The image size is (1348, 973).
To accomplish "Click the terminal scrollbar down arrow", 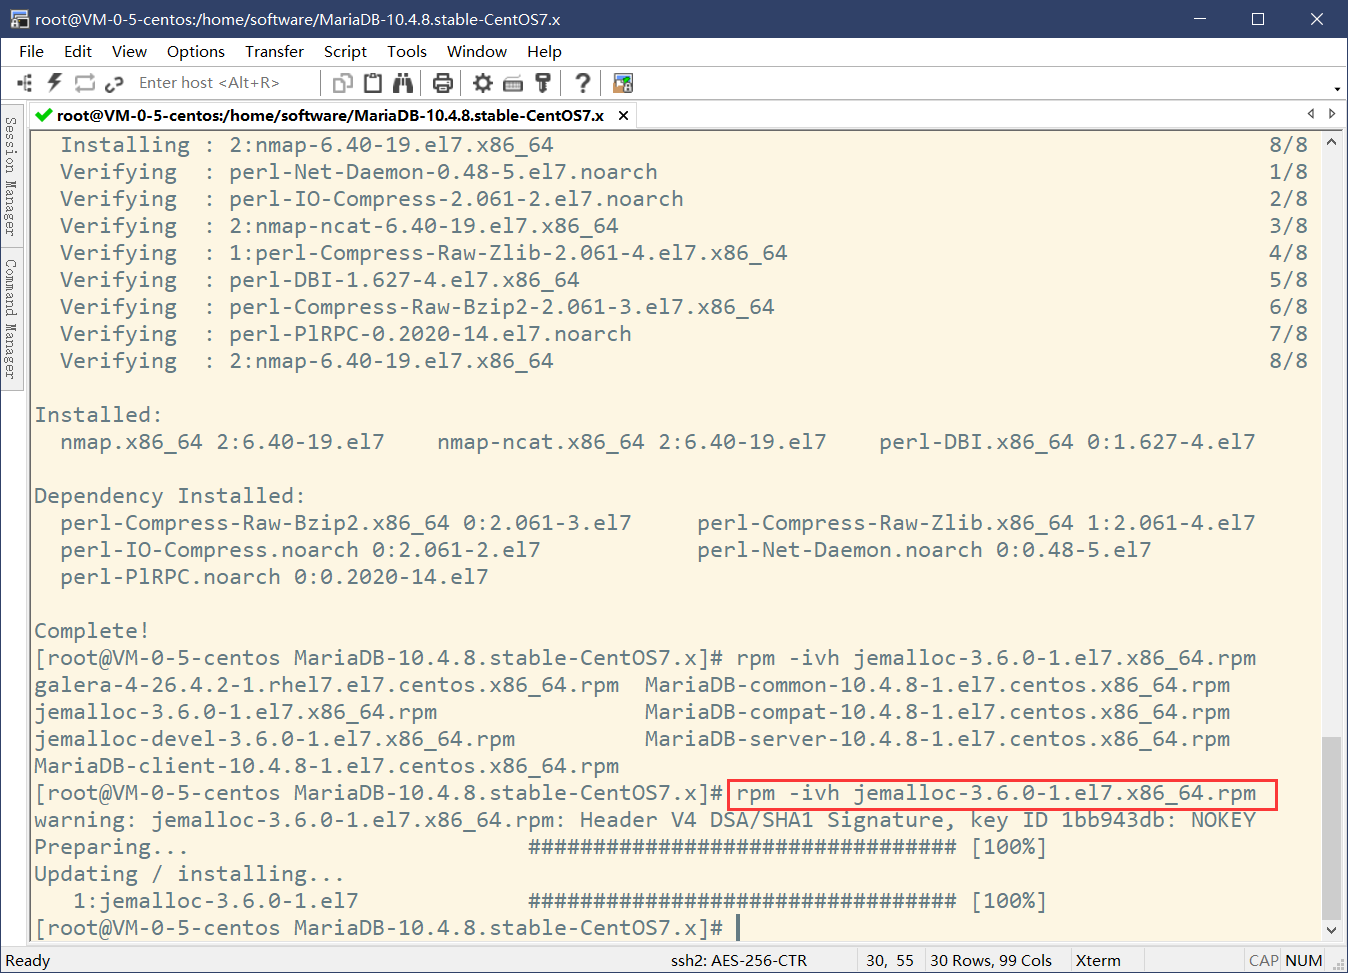I will (x=1331, y=930).
